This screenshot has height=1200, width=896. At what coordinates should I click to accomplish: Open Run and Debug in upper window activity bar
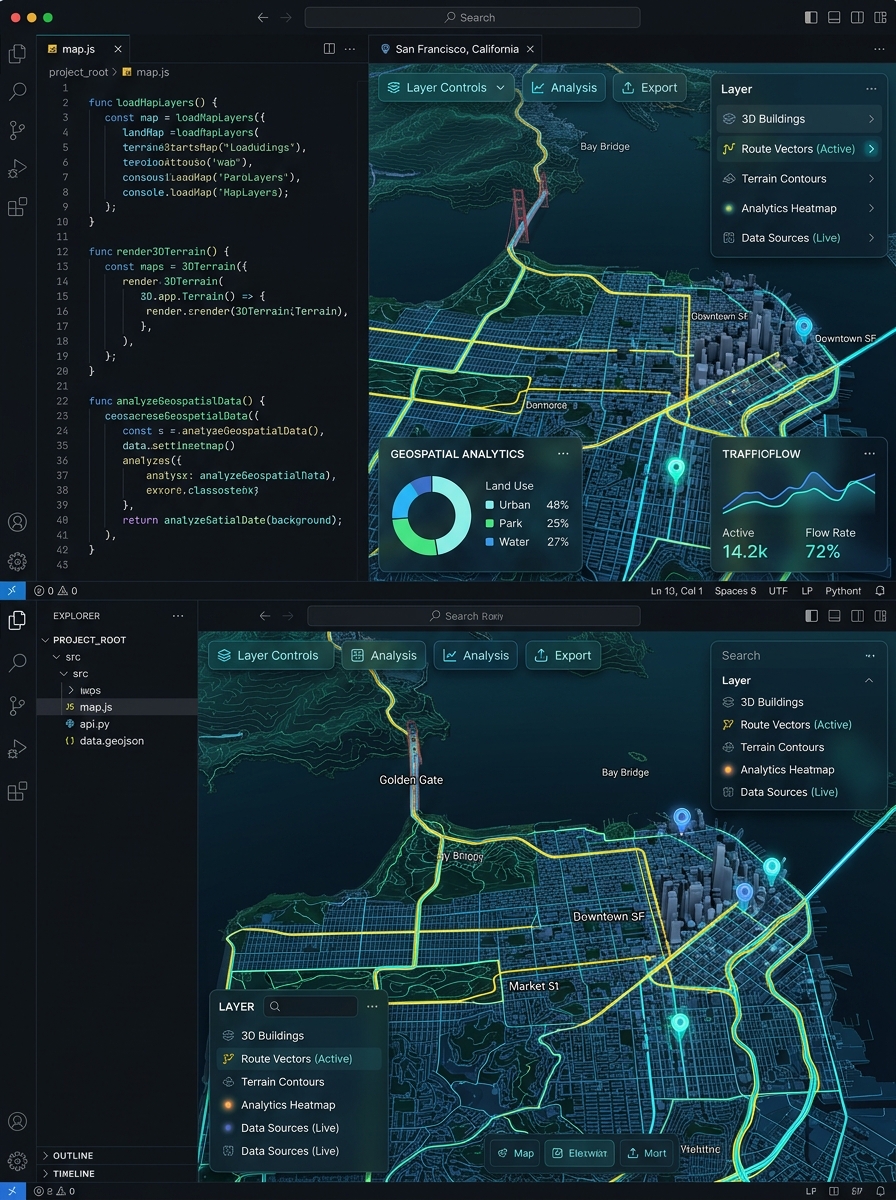point(17,168)
